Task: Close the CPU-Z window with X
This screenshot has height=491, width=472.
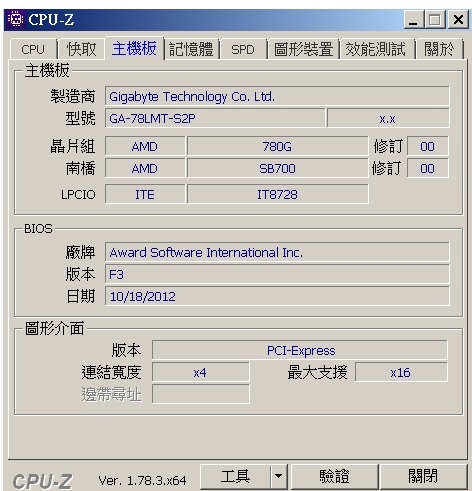Action: [x=458, y=20]
